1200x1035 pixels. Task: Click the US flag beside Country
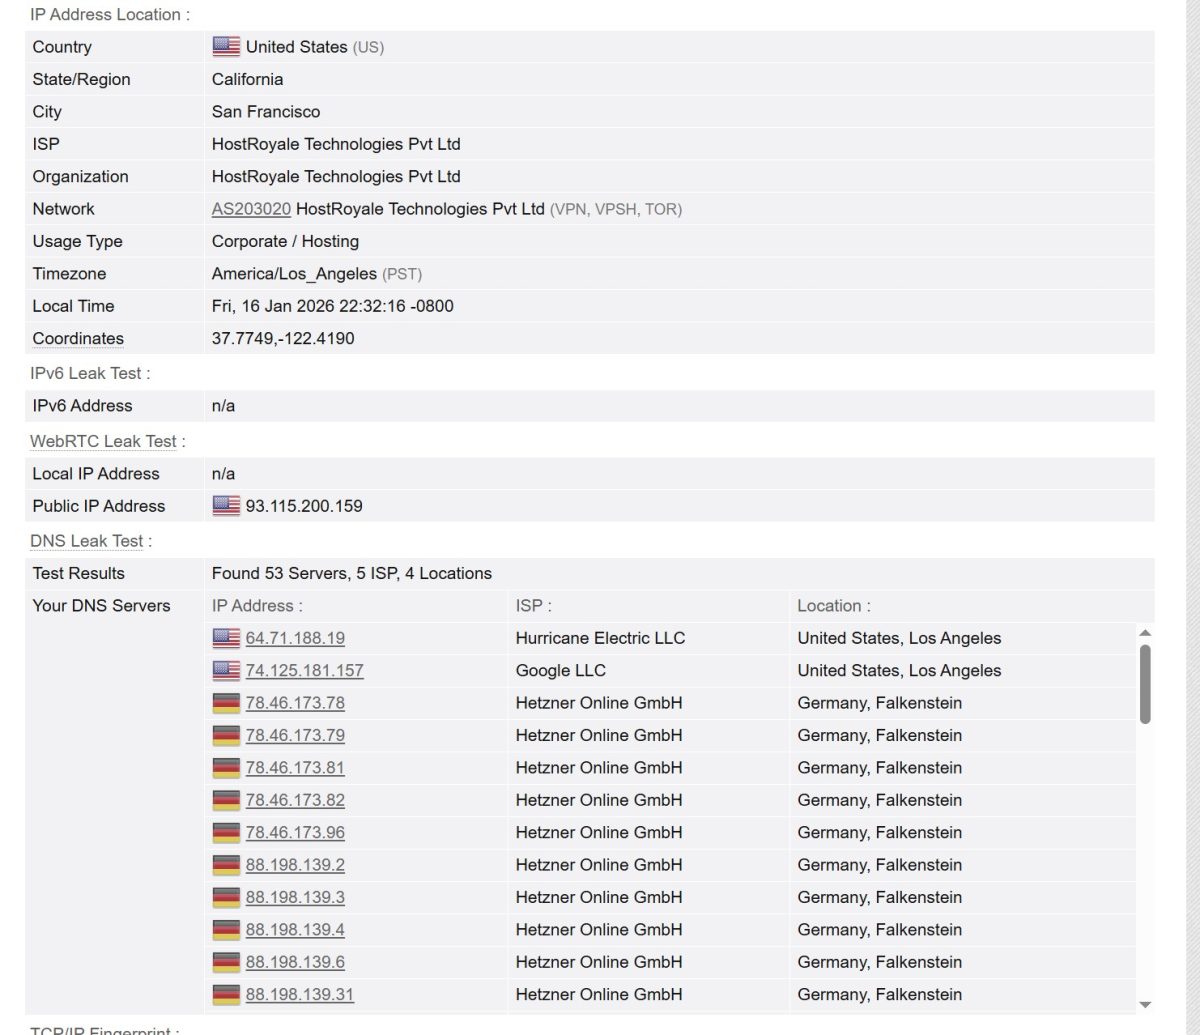click(226, 47)
